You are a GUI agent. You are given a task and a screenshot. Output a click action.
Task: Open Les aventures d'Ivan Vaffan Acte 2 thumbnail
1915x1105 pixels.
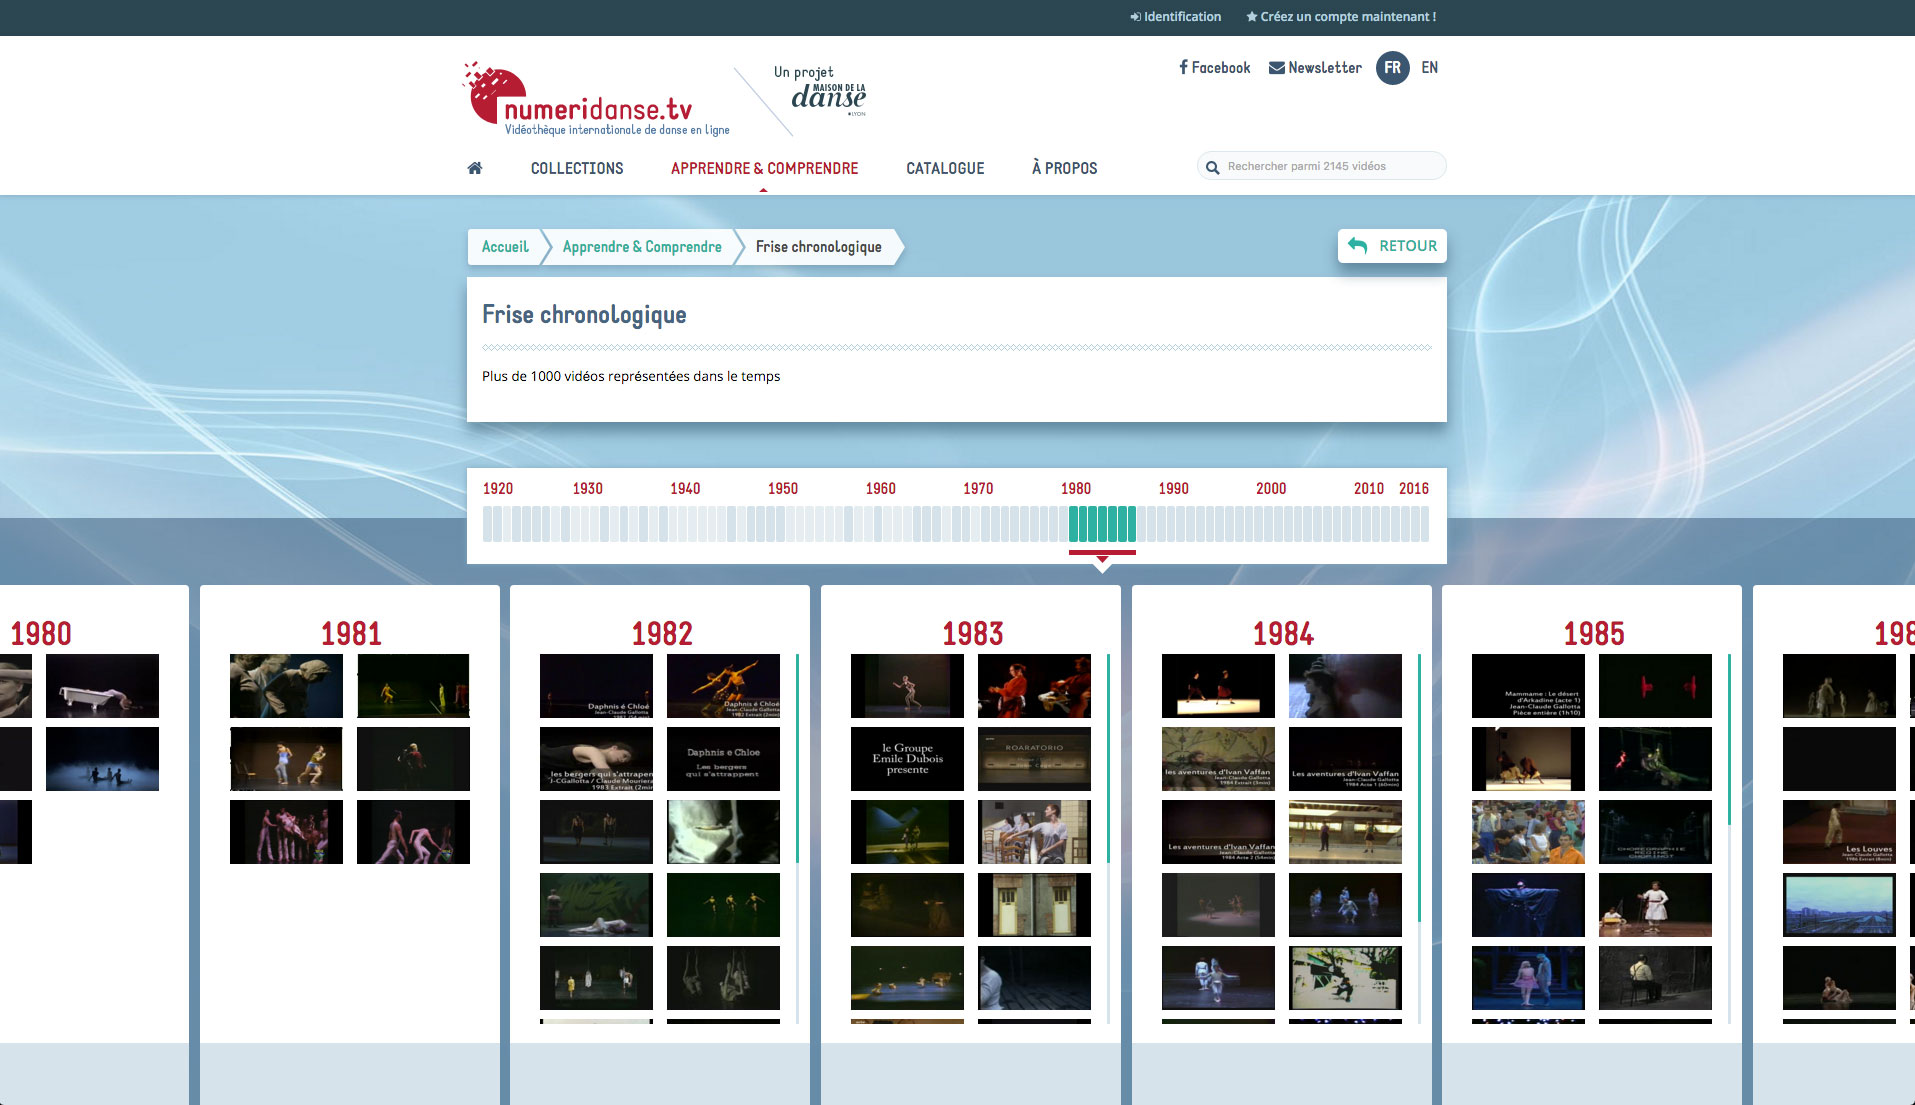point(1218,832)
